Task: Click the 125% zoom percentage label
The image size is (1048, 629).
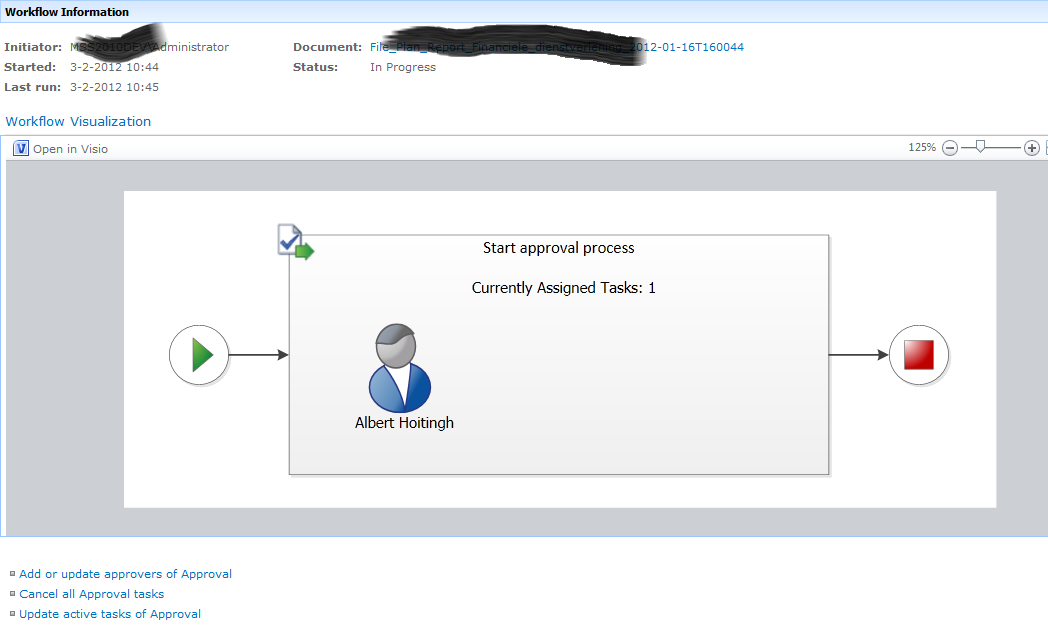Action: click(x=921, y=148)
